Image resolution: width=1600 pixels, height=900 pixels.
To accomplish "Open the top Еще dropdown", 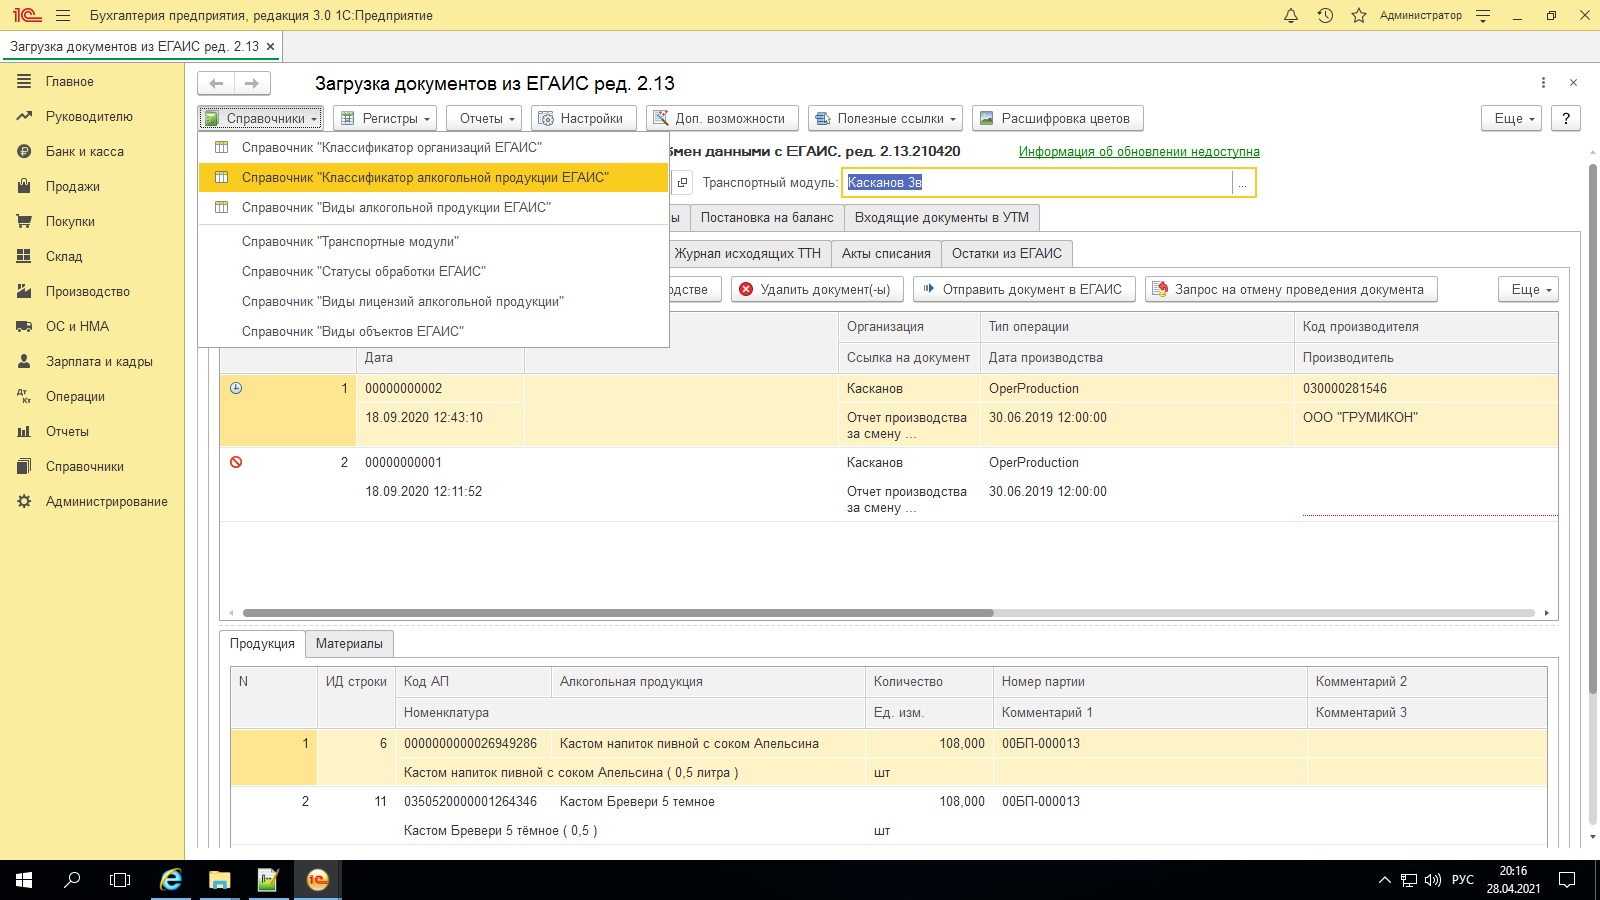I will 1512,118.
